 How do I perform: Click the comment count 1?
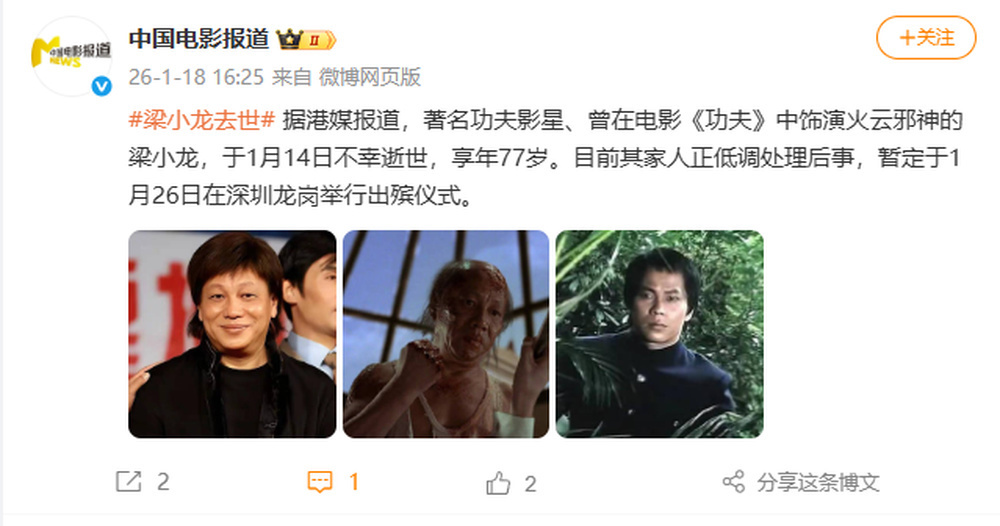point(354,482)
